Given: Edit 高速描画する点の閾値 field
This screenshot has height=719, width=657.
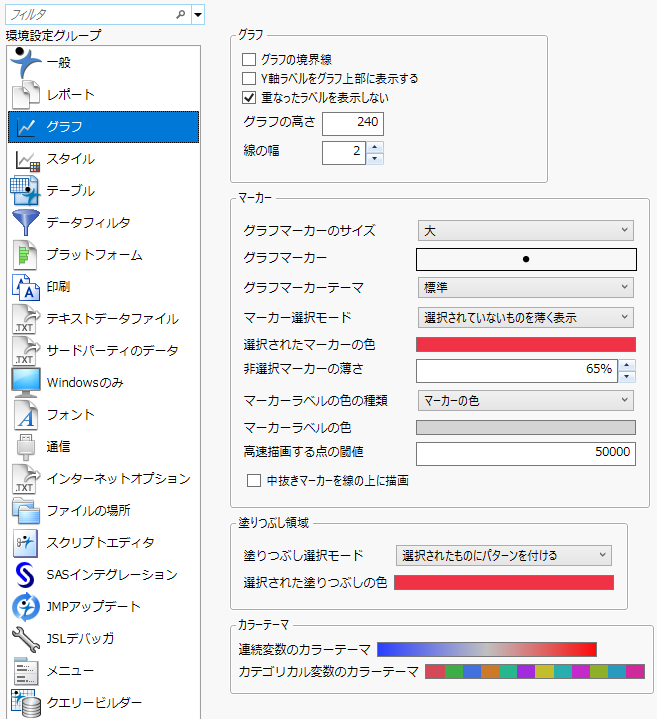Looking at the screenshot, I should [526, 454].
